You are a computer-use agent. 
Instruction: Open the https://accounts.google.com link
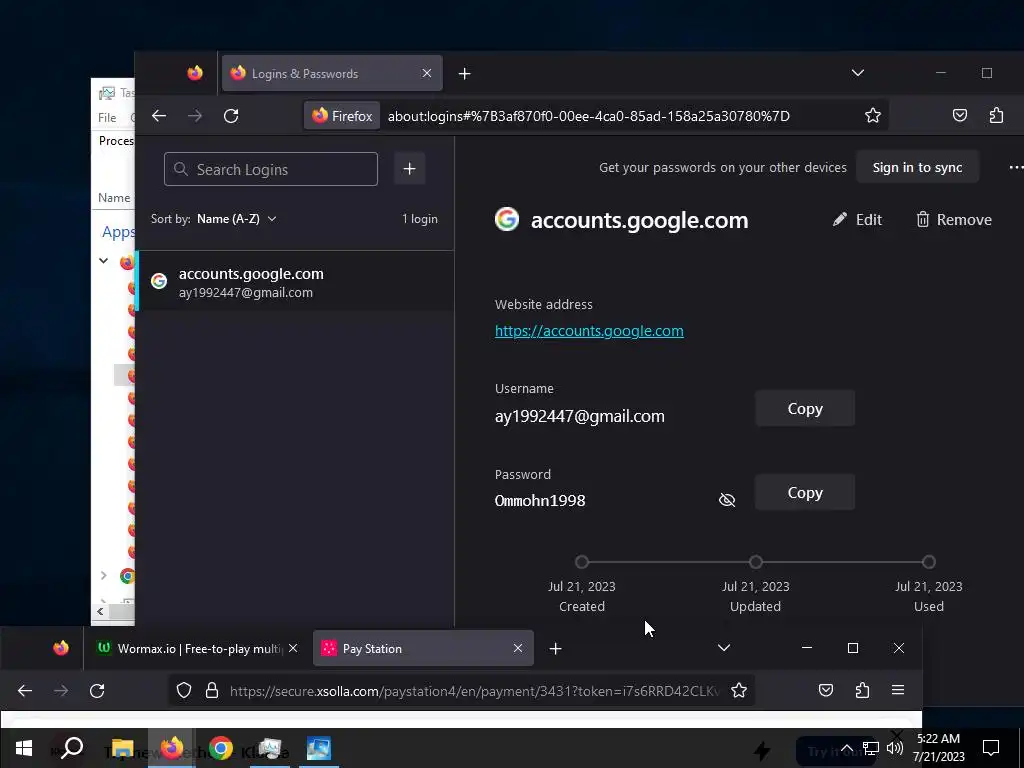tap(589, 331)
